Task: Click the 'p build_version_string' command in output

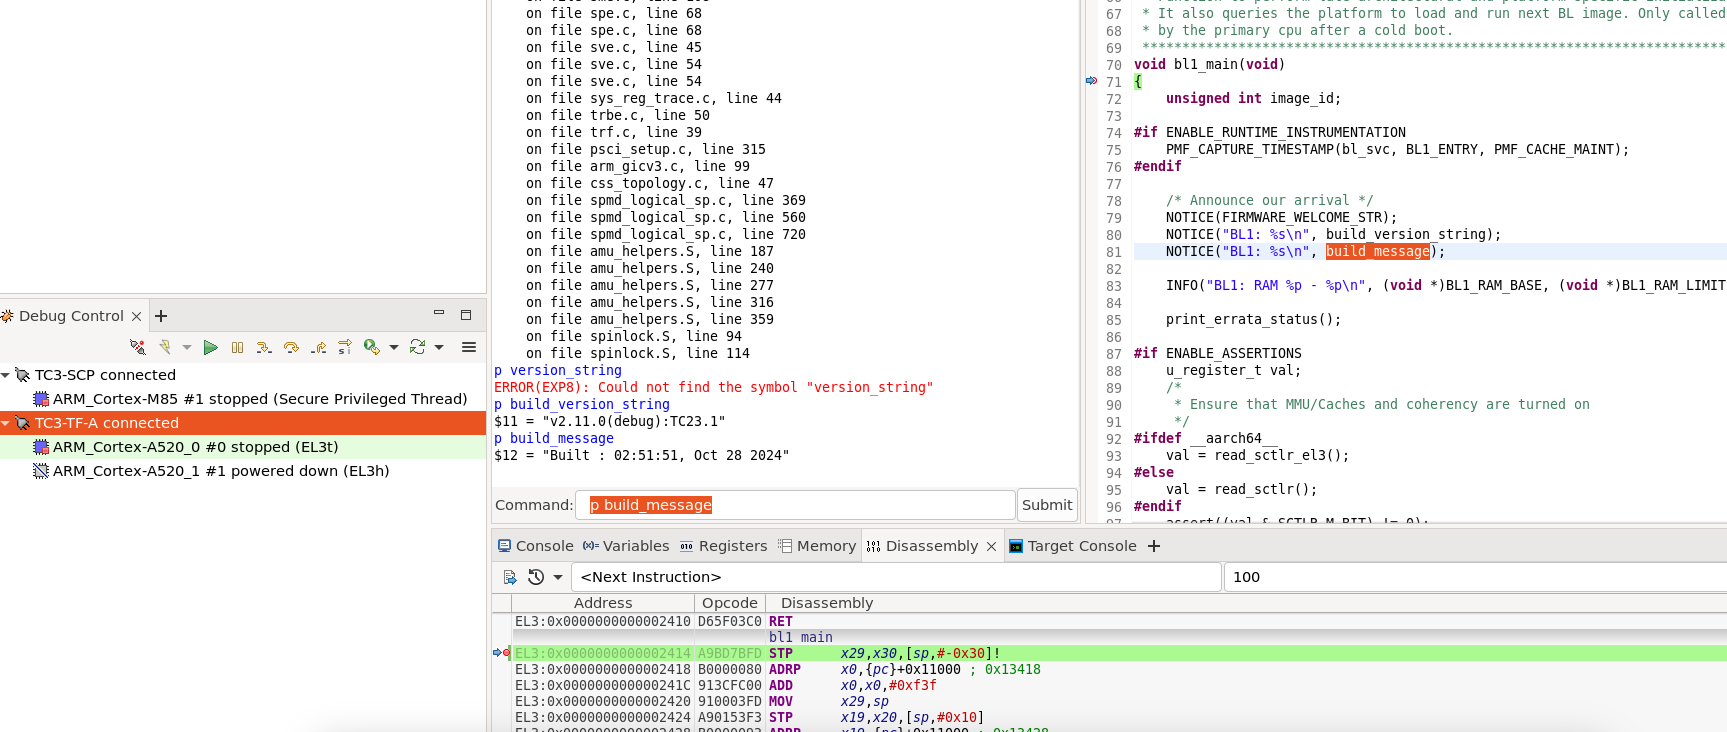Action: pyautogui.click(x=582, y=405)
